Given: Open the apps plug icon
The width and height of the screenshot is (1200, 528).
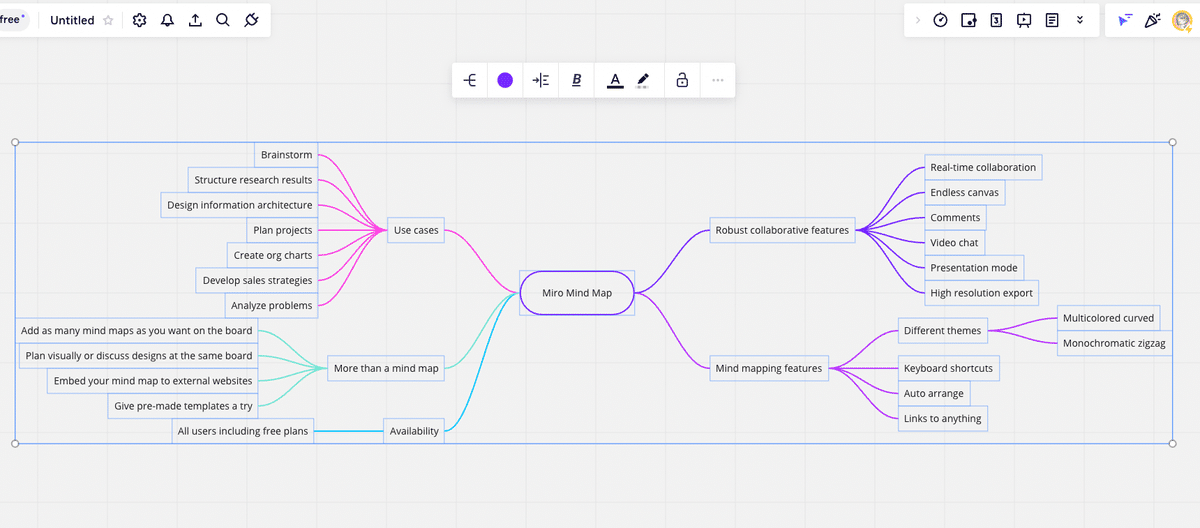Looking at the screenshot, I should 251,20.
